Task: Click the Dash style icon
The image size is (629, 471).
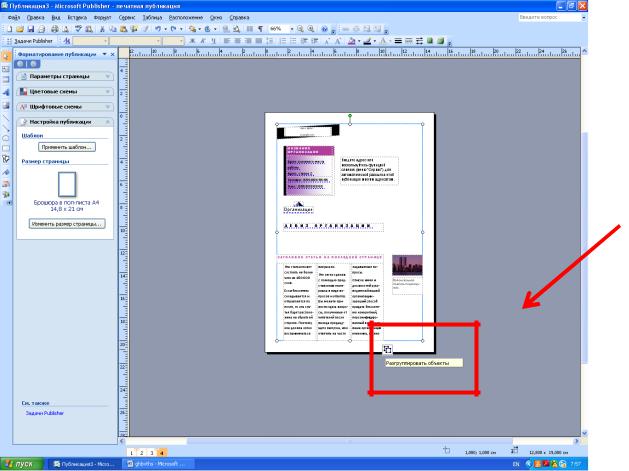Action: click(x=409, y=41)
